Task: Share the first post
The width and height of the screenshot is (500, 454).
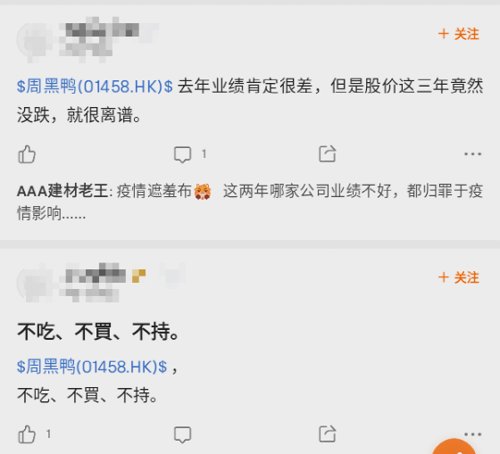Action: click(x=327, y=154)
